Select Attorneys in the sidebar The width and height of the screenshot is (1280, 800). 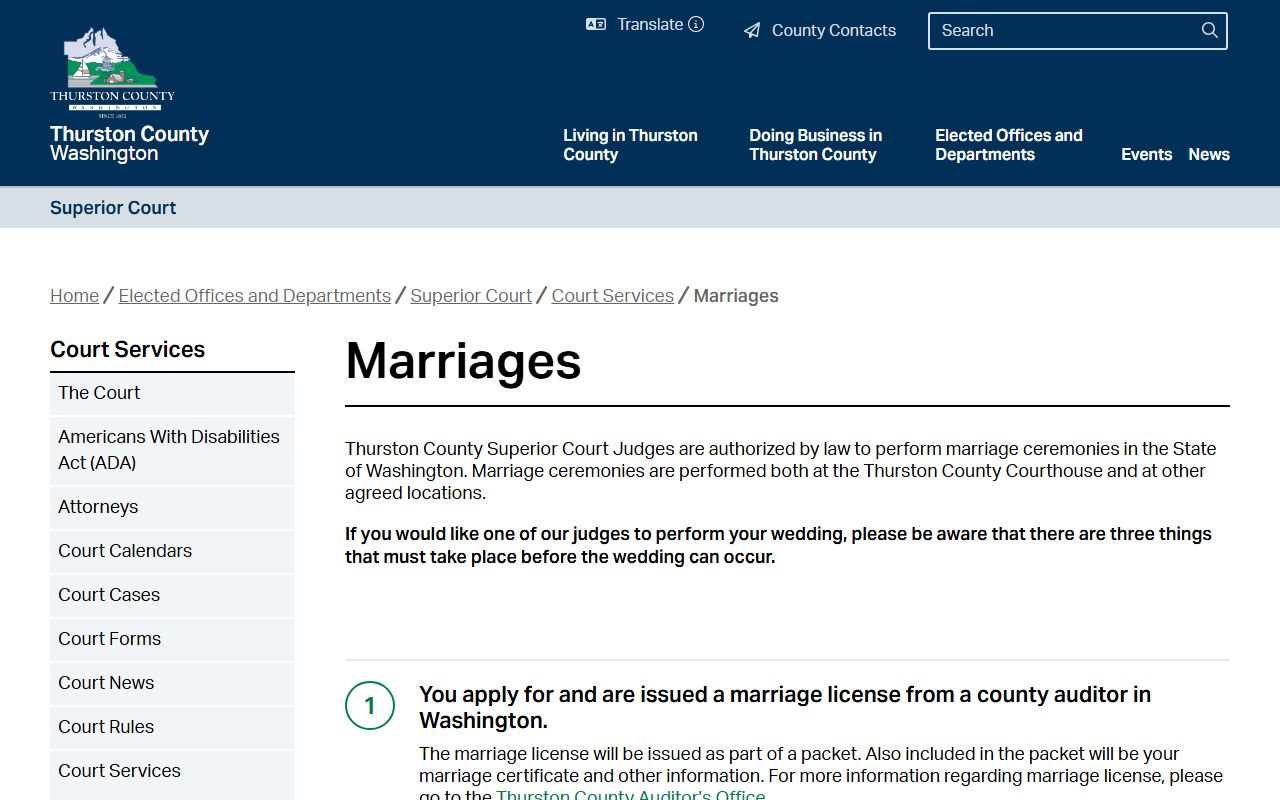click(172, 507)
